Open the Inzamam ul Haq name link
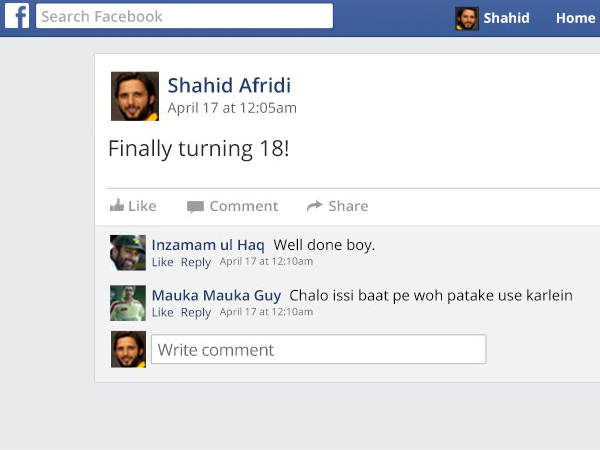 coord(208,244)
